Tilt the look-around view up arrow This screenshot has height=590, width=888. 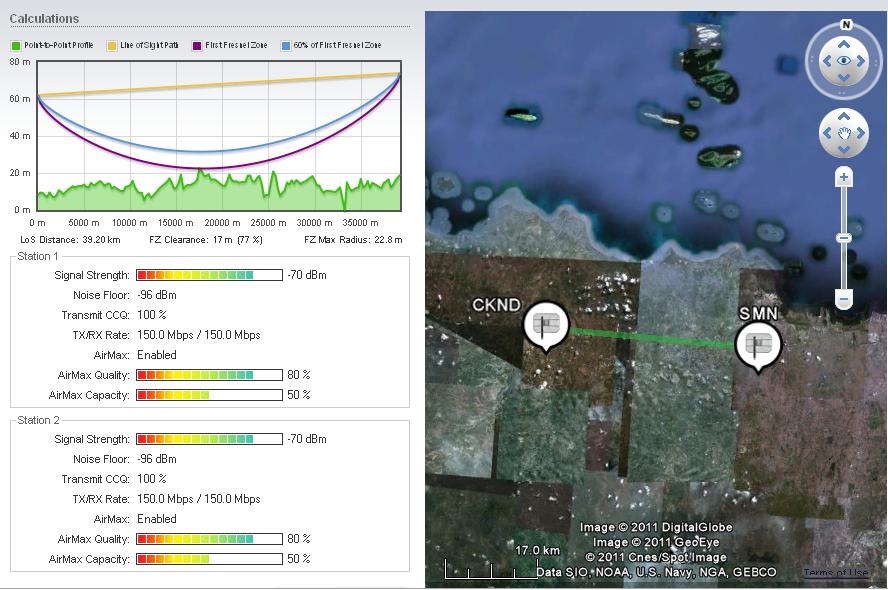click(844, 45)
